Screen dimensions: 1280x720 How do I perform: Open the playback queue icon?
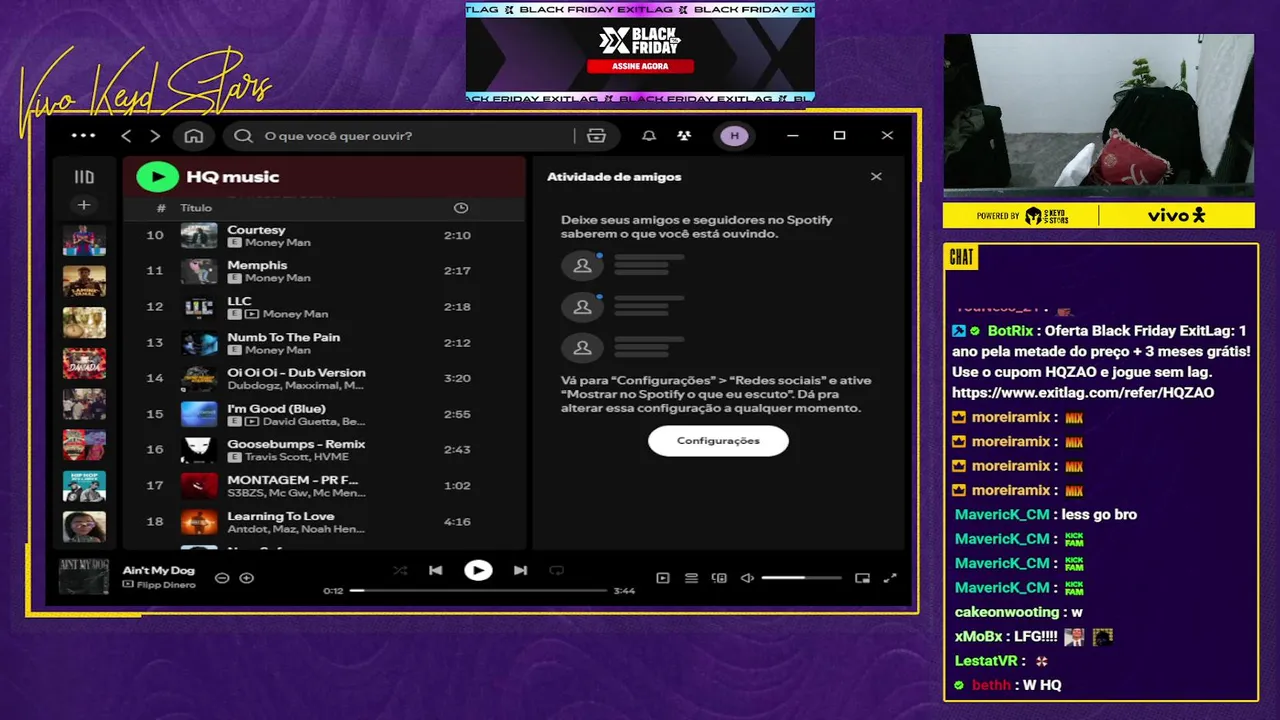691,578
